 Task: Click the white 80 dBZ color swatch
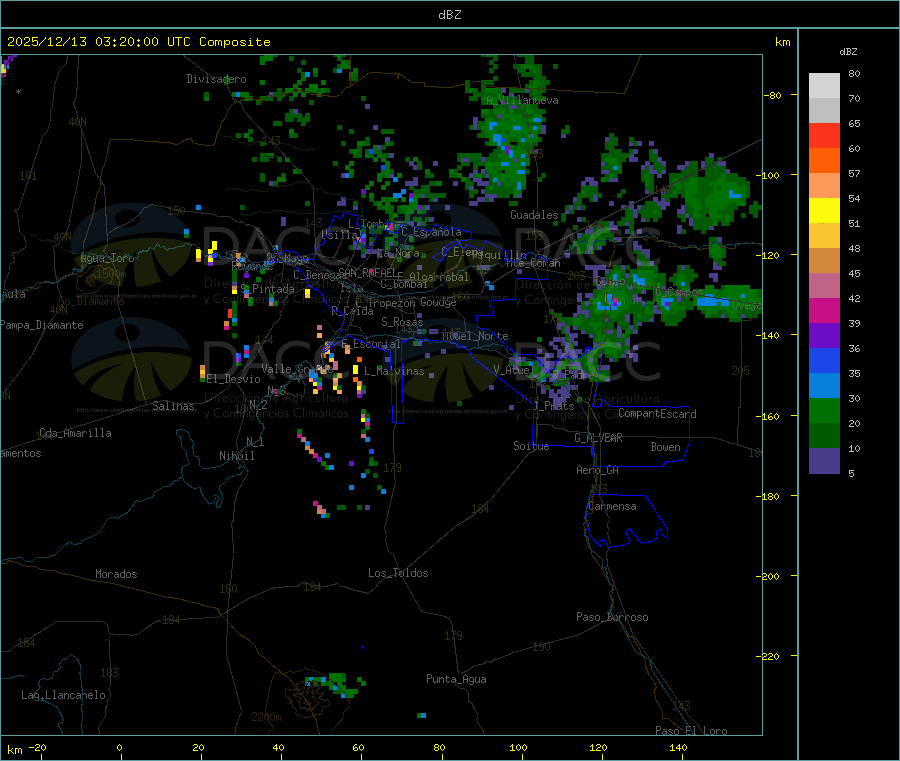824,86
